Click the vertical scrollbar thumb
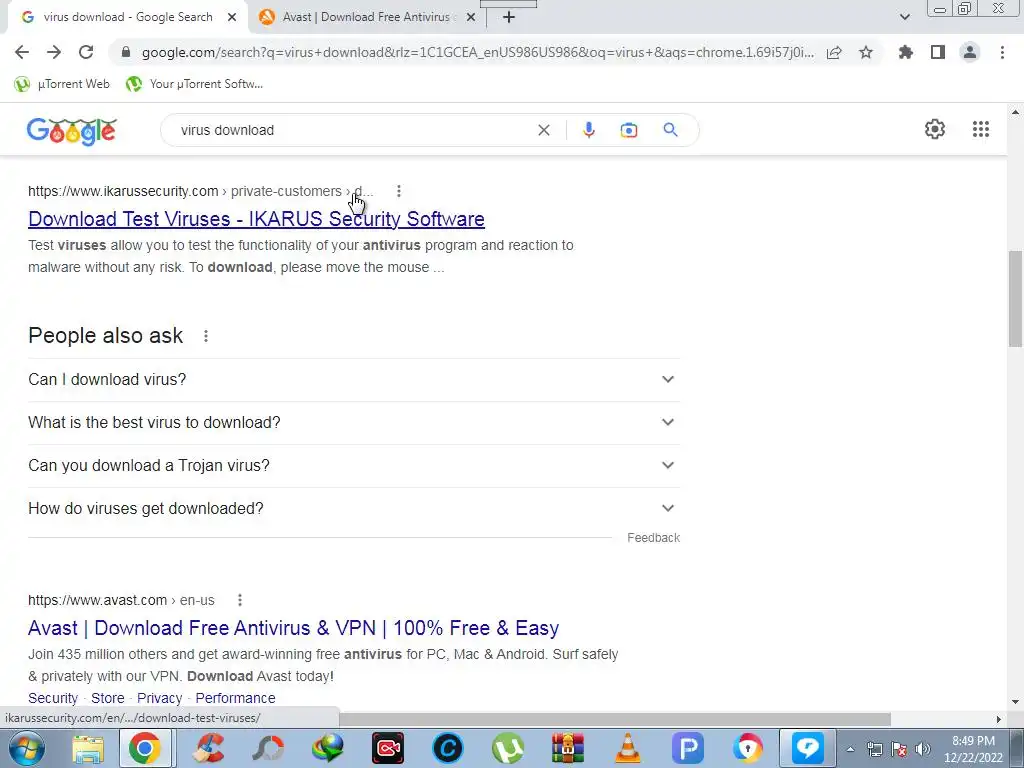The image size is (1024, 768). click(x=1016, y=298)
